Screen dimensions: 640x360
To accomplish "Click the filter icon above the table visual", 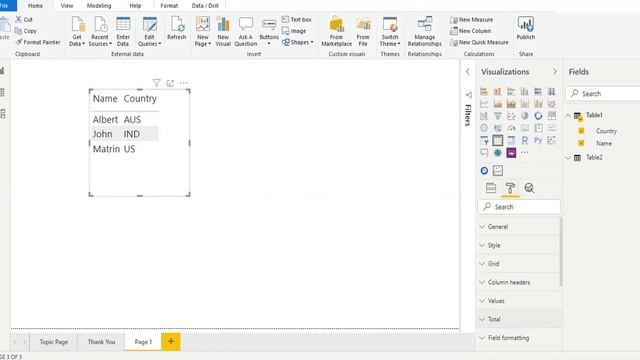I will (x=156, y=83).
